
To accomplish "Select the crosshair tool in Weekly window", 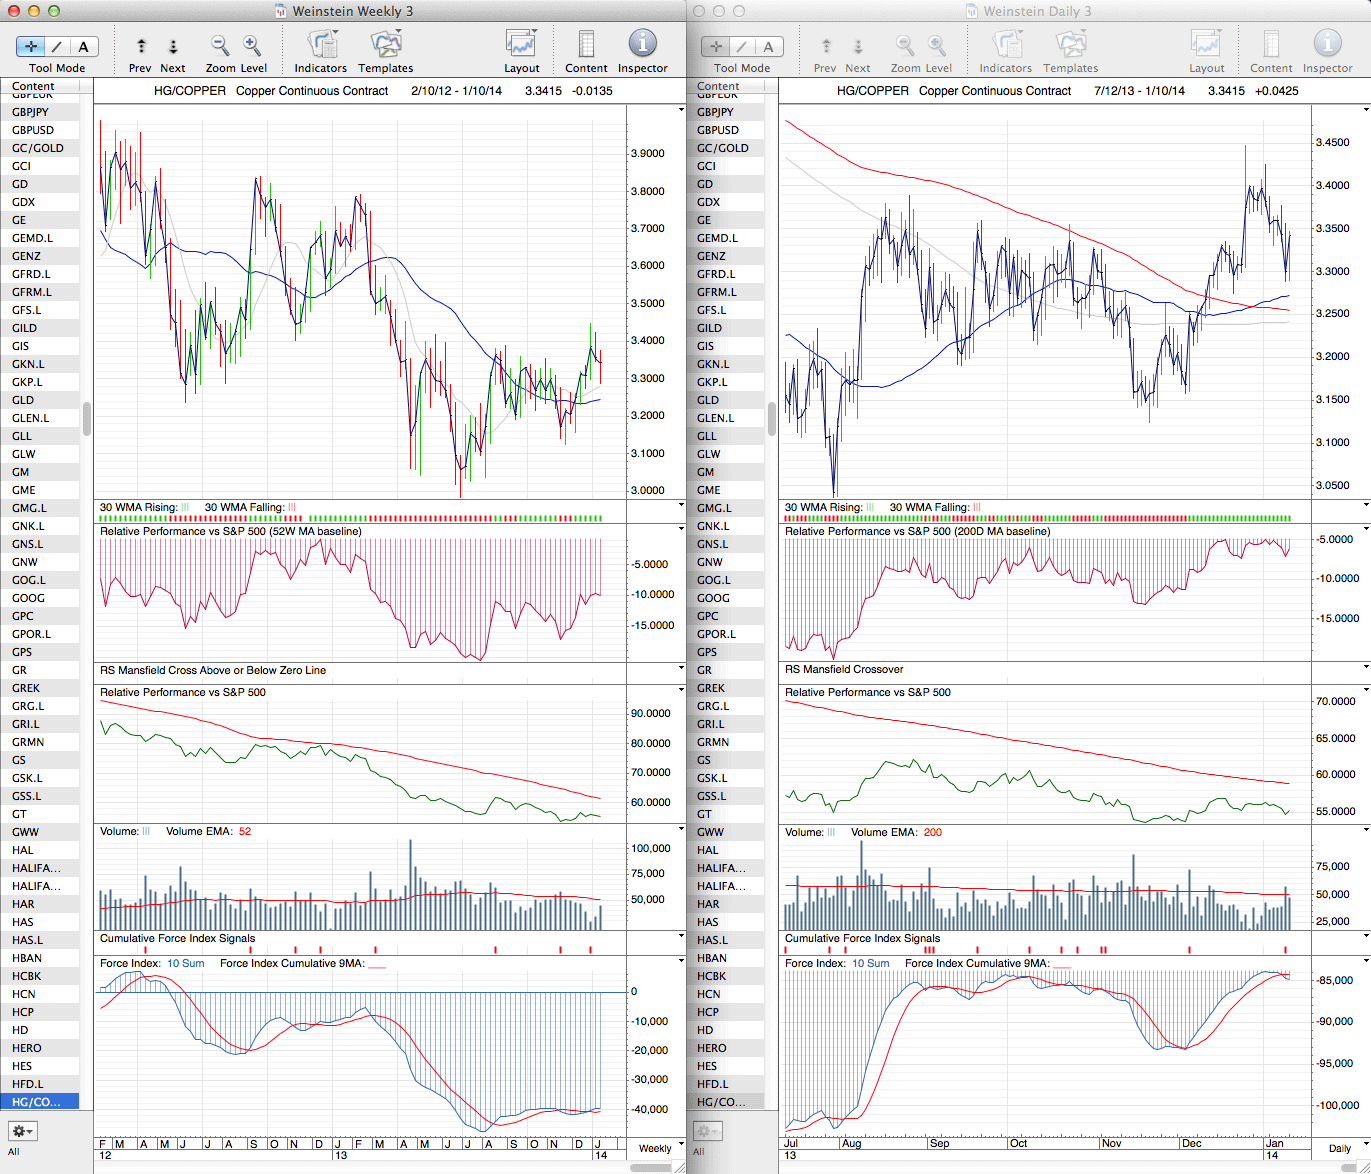I will point(31,46).
